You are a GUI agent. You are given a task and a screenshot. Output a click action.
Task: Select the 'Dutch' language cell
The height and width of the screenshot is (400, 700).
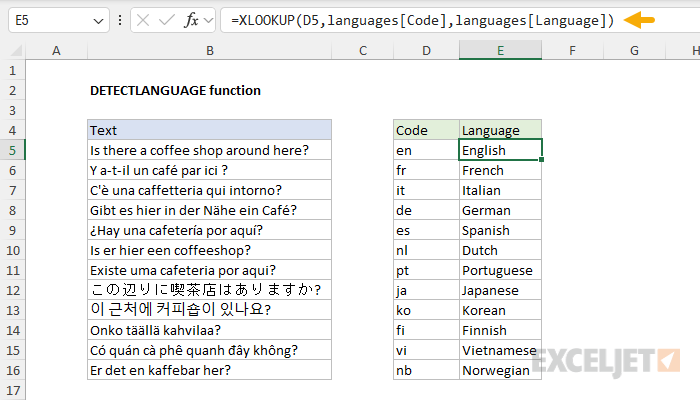[x=500, y=250]
